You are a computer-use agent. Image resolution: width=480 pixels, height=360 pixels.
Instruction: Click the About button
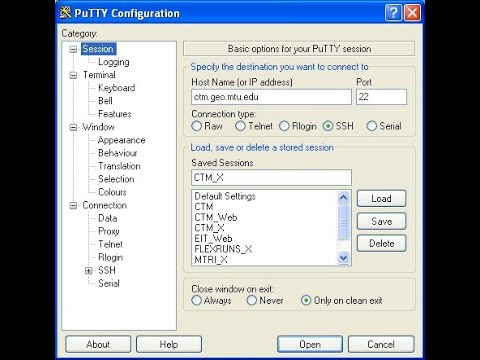pyautogui.click(x=98, y=344)
